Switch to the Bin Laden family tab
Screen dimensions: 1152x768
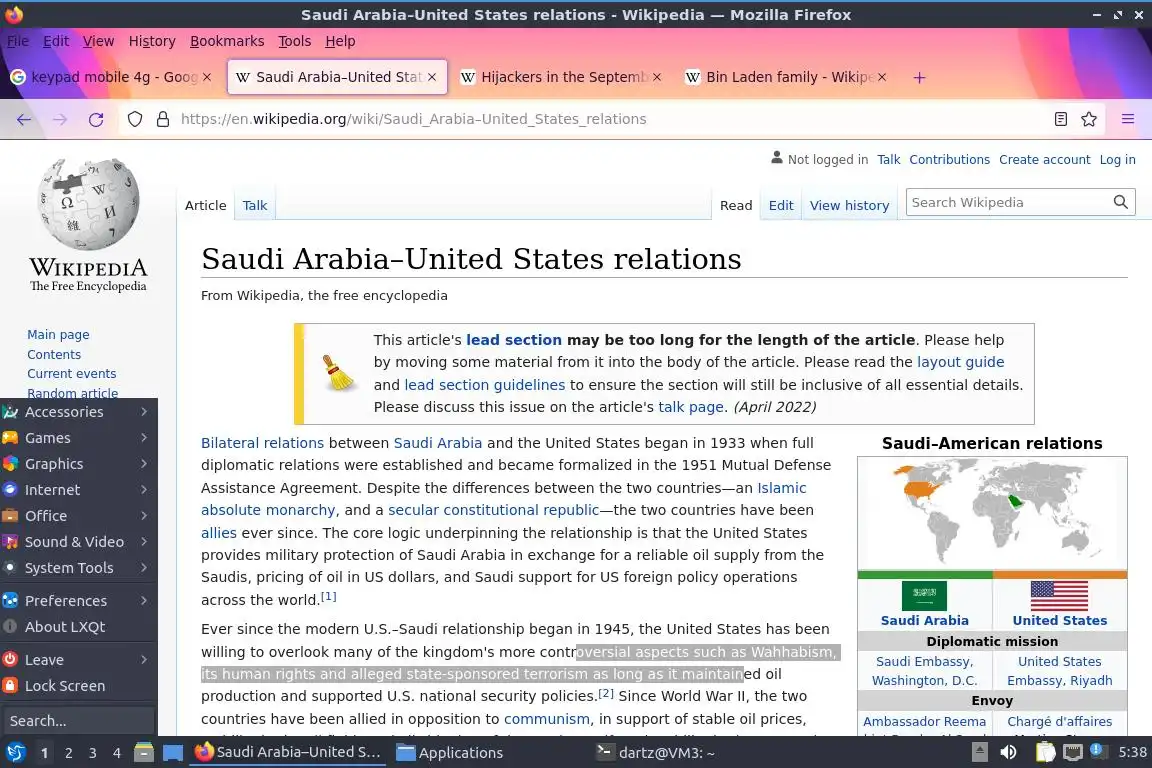pos(785,77)
